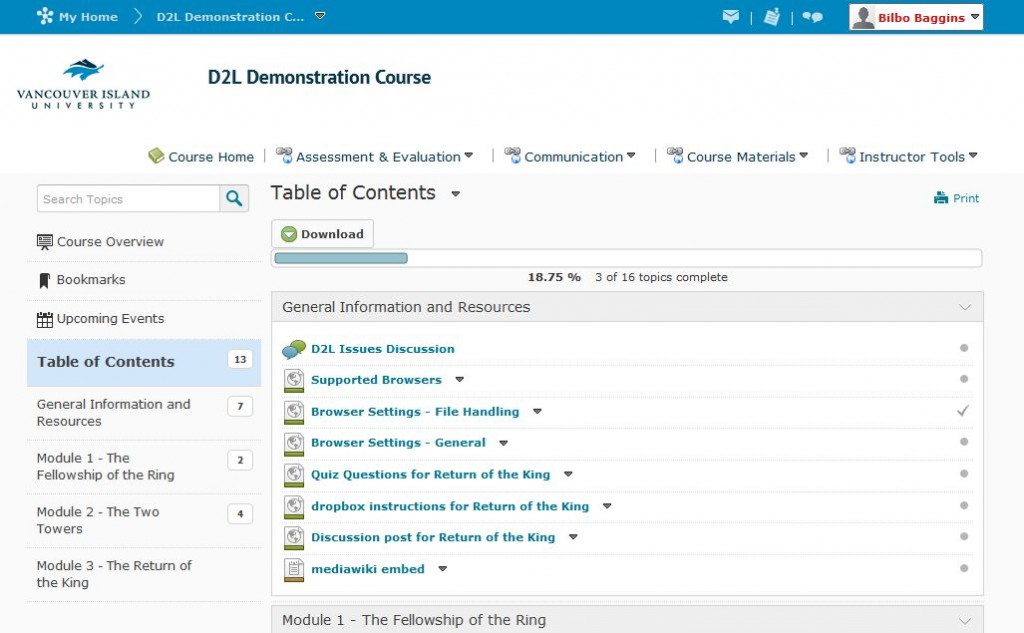Click the Bilbo Baggins user avatar icon
Image resolution: width=1024 pixels, height=633 pixels.
(x=863, y=17)
